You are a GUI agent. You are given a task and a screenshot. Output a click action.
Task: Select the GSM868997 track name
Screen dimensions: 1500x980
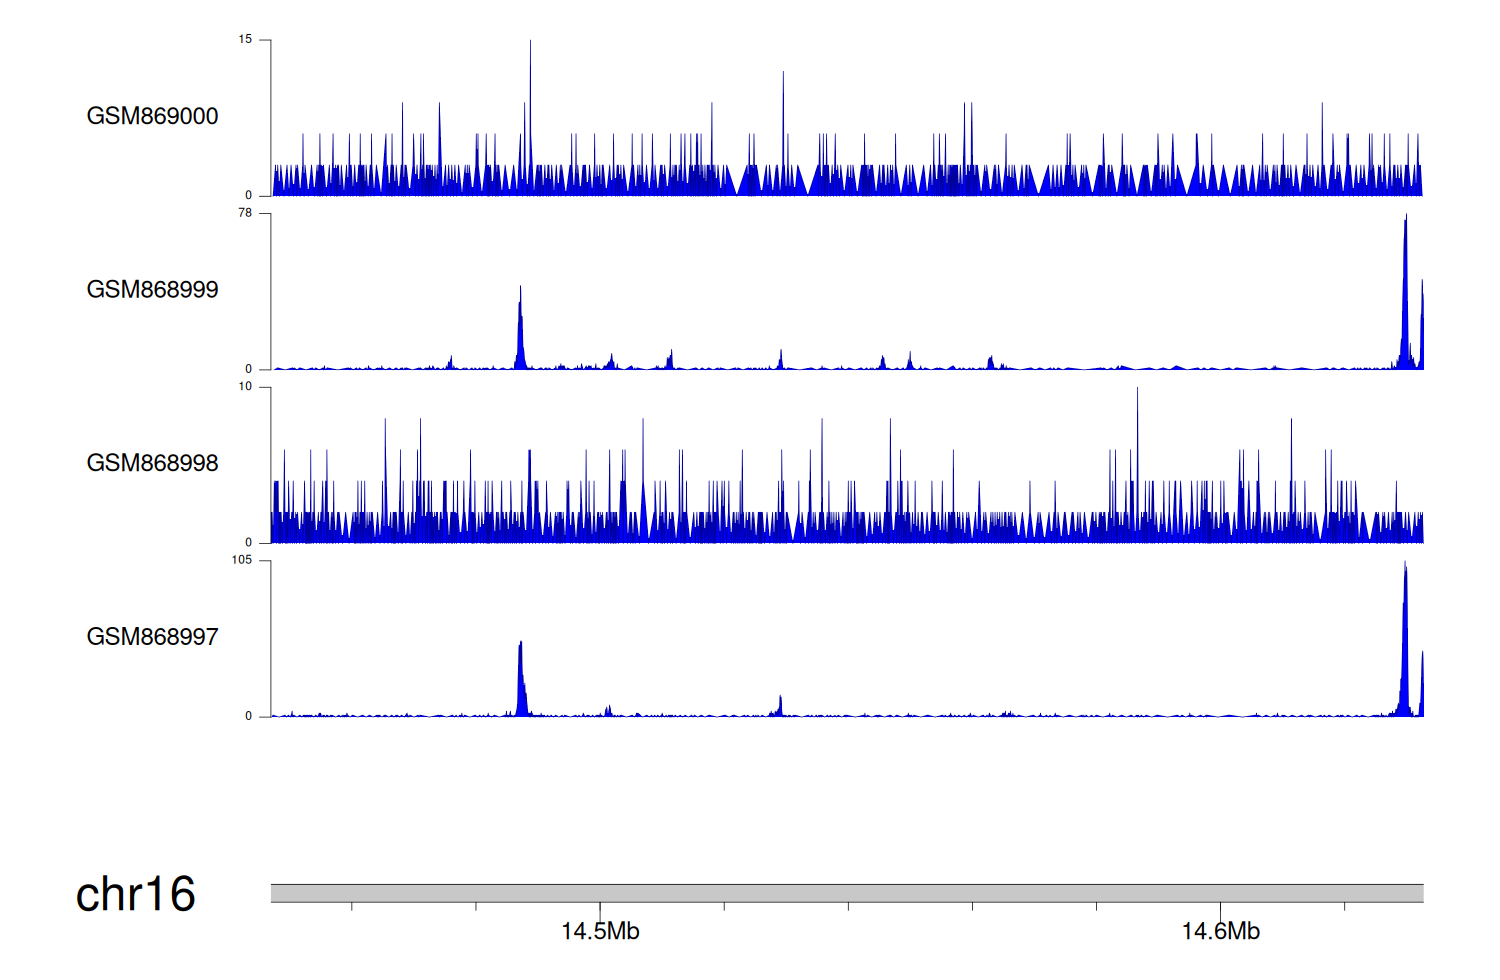(x=152, y=637)
